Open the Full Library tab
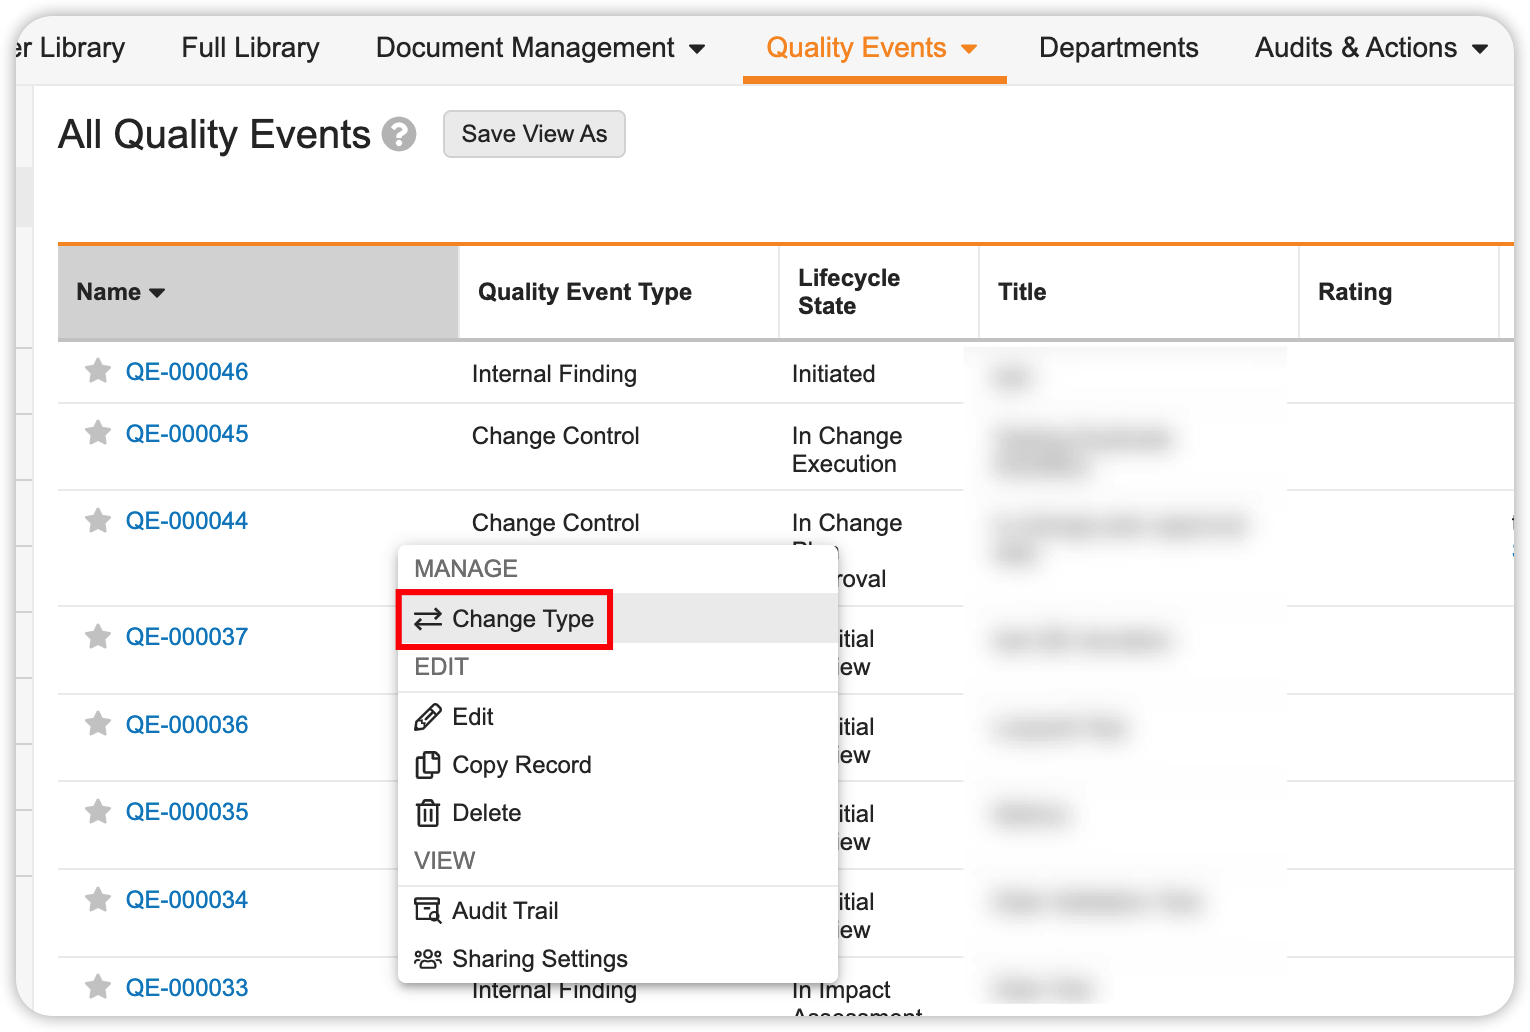Image resolution: width=1530 pixels, height=1032 pixels. [250, 48]
